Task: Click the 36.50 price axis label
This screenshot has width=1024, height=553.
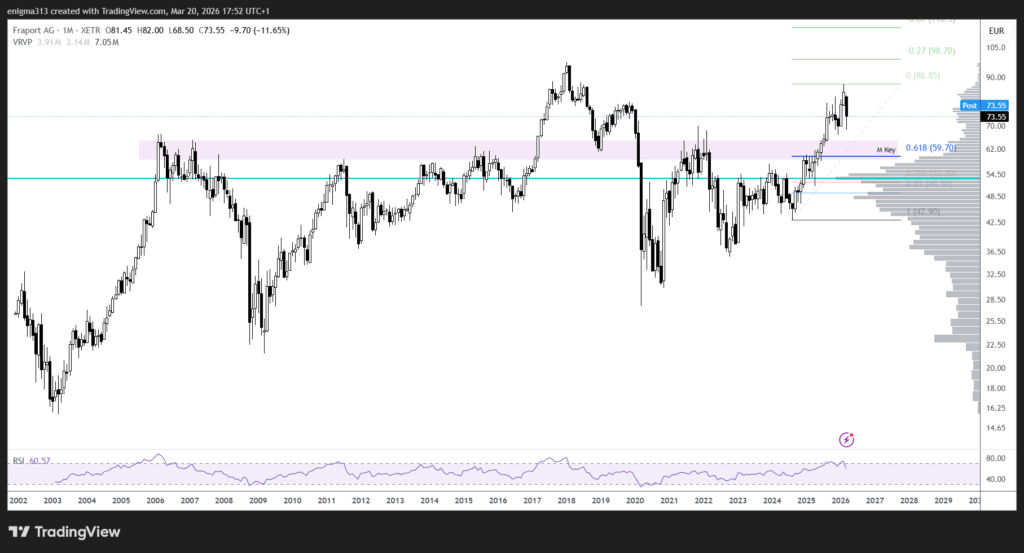Action: pos(995,252)
